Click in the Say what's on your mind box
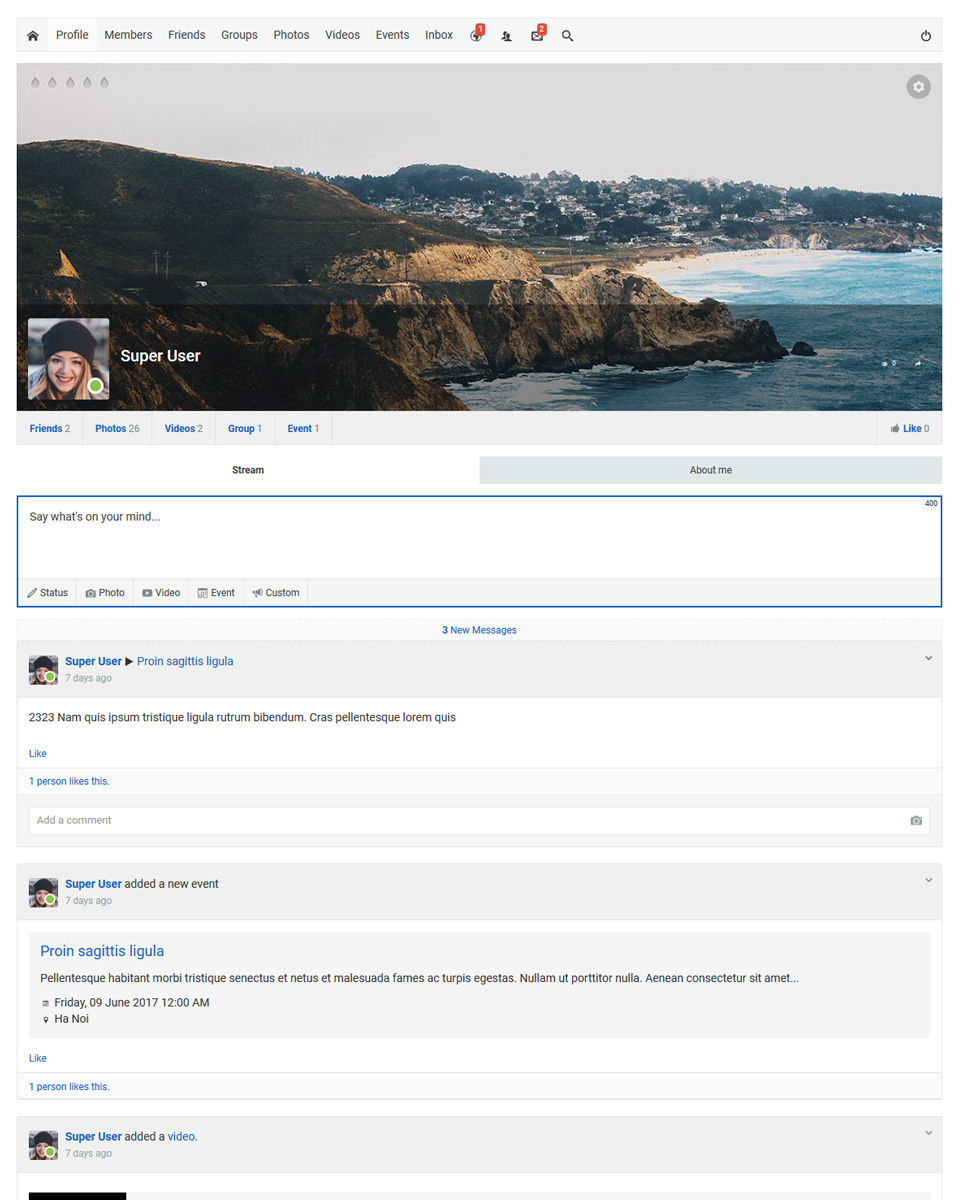The height and width of the screenshot is (1200, 960). (x=479, y=538)
